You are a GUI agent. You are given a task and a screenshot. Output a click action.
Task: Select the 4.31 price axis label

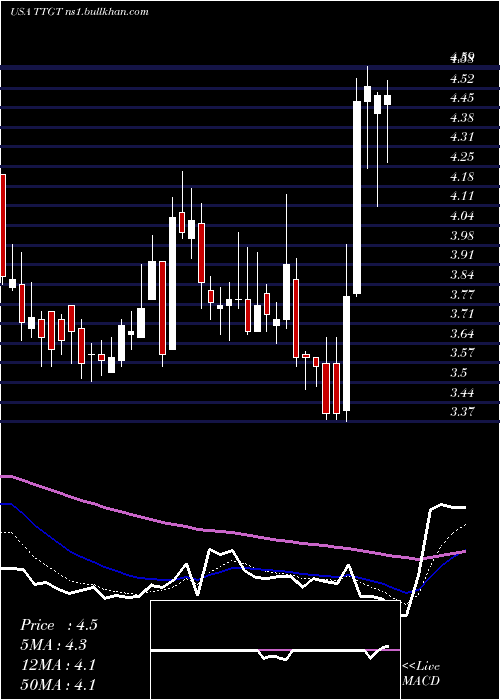462,138
